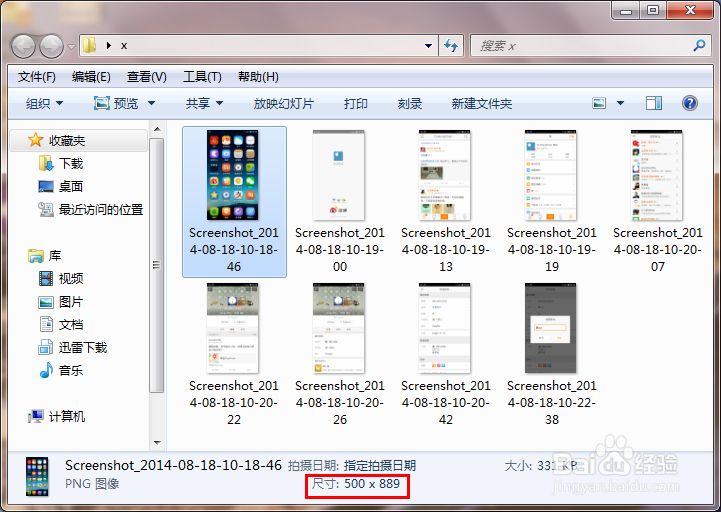
Task: Expand the 预览 dropdown arrow
Action: (x=151, y=104)
